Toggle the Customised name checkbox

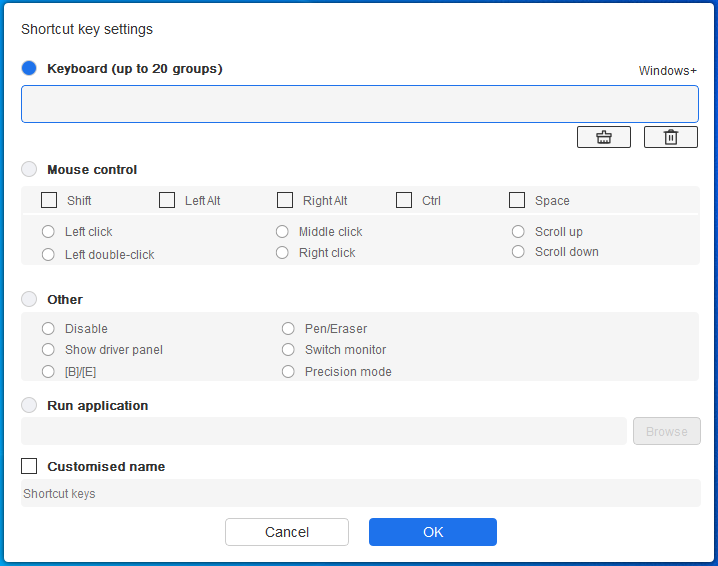coord(29,466)
